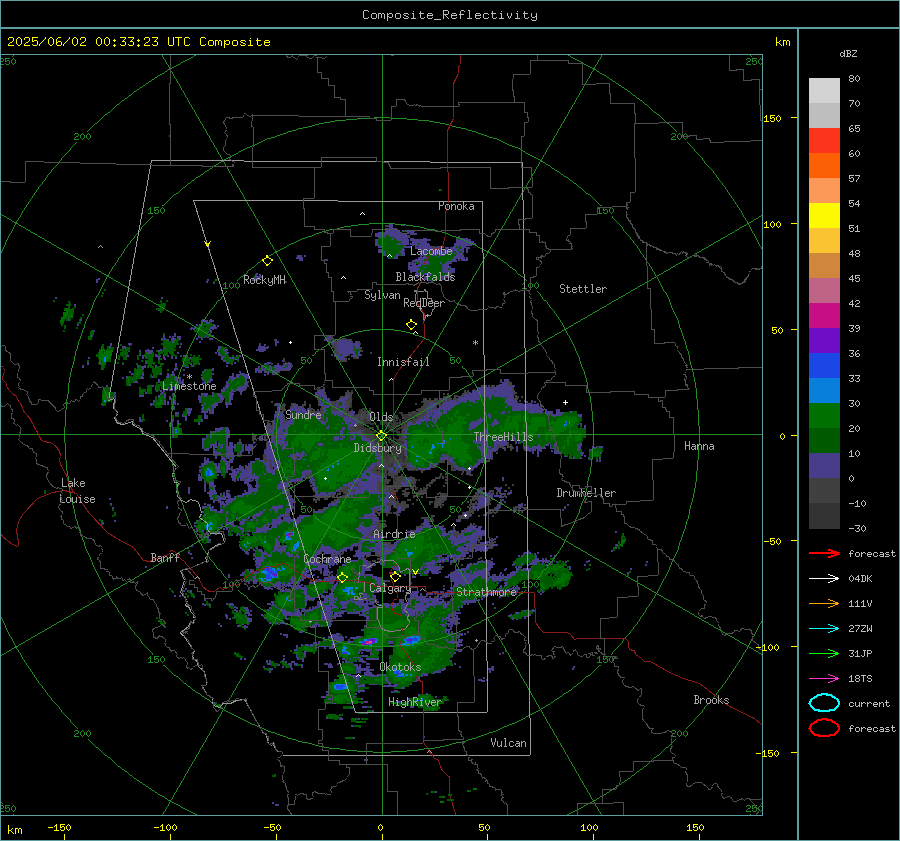Image resolution: width=900 pixels, height=841 pixels.
Task: Click the Blackfalds city label
Action: click(425, 277)
